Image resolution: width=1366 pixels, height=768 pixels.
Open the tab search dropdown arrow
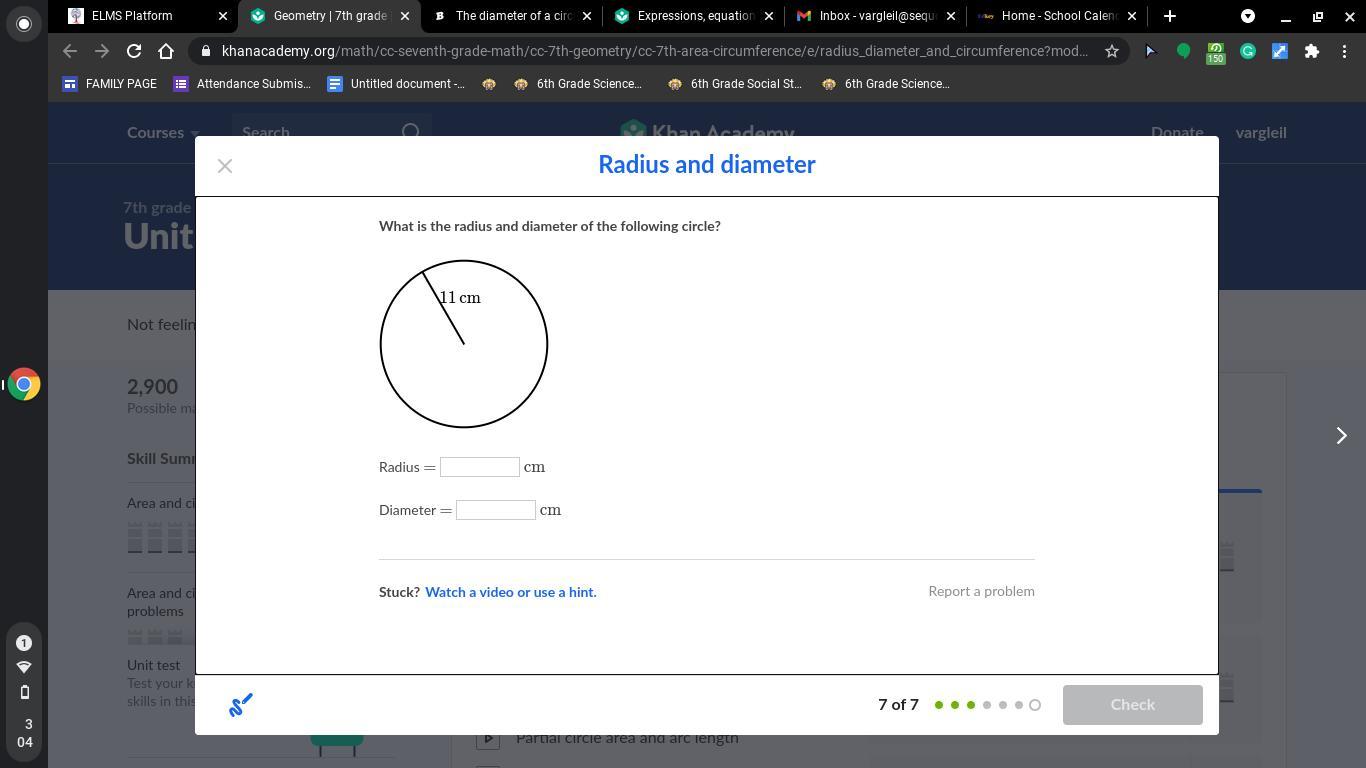tap(1248, 16)
